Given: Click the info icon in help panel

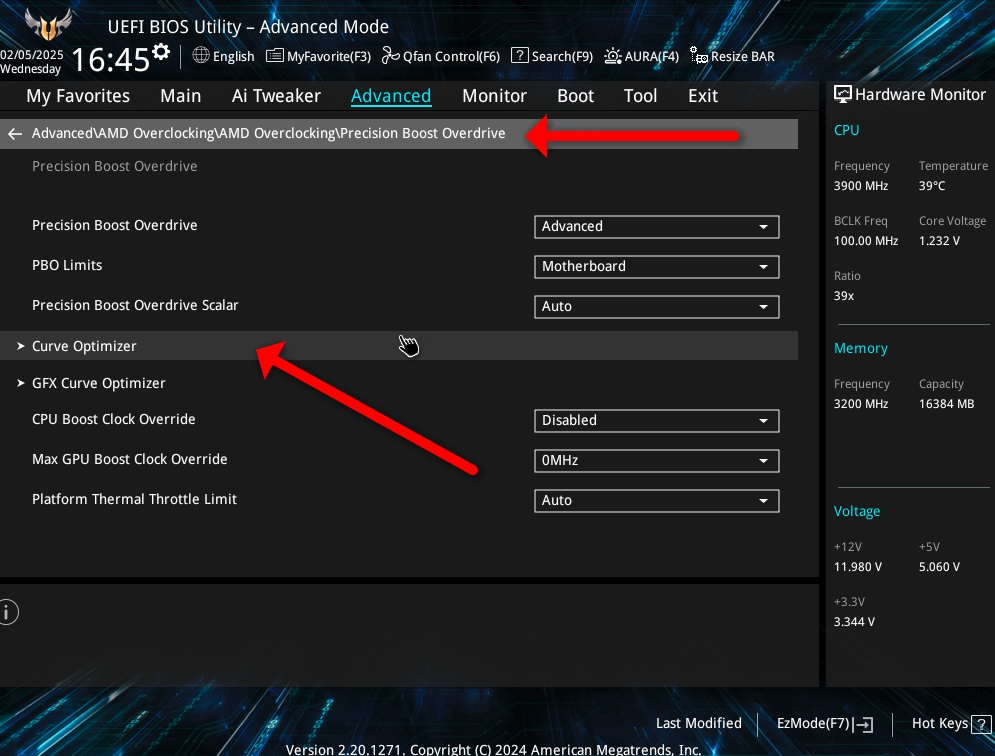Looking at the screenshot, I should click(7, 612).
